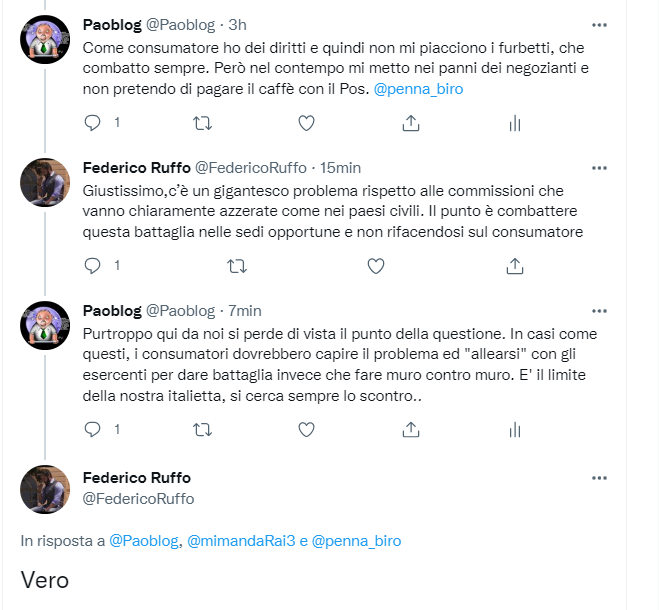
Task: Like Federico Ruffo's tweet starting with Giustissimo
Action: pos(376,266)
